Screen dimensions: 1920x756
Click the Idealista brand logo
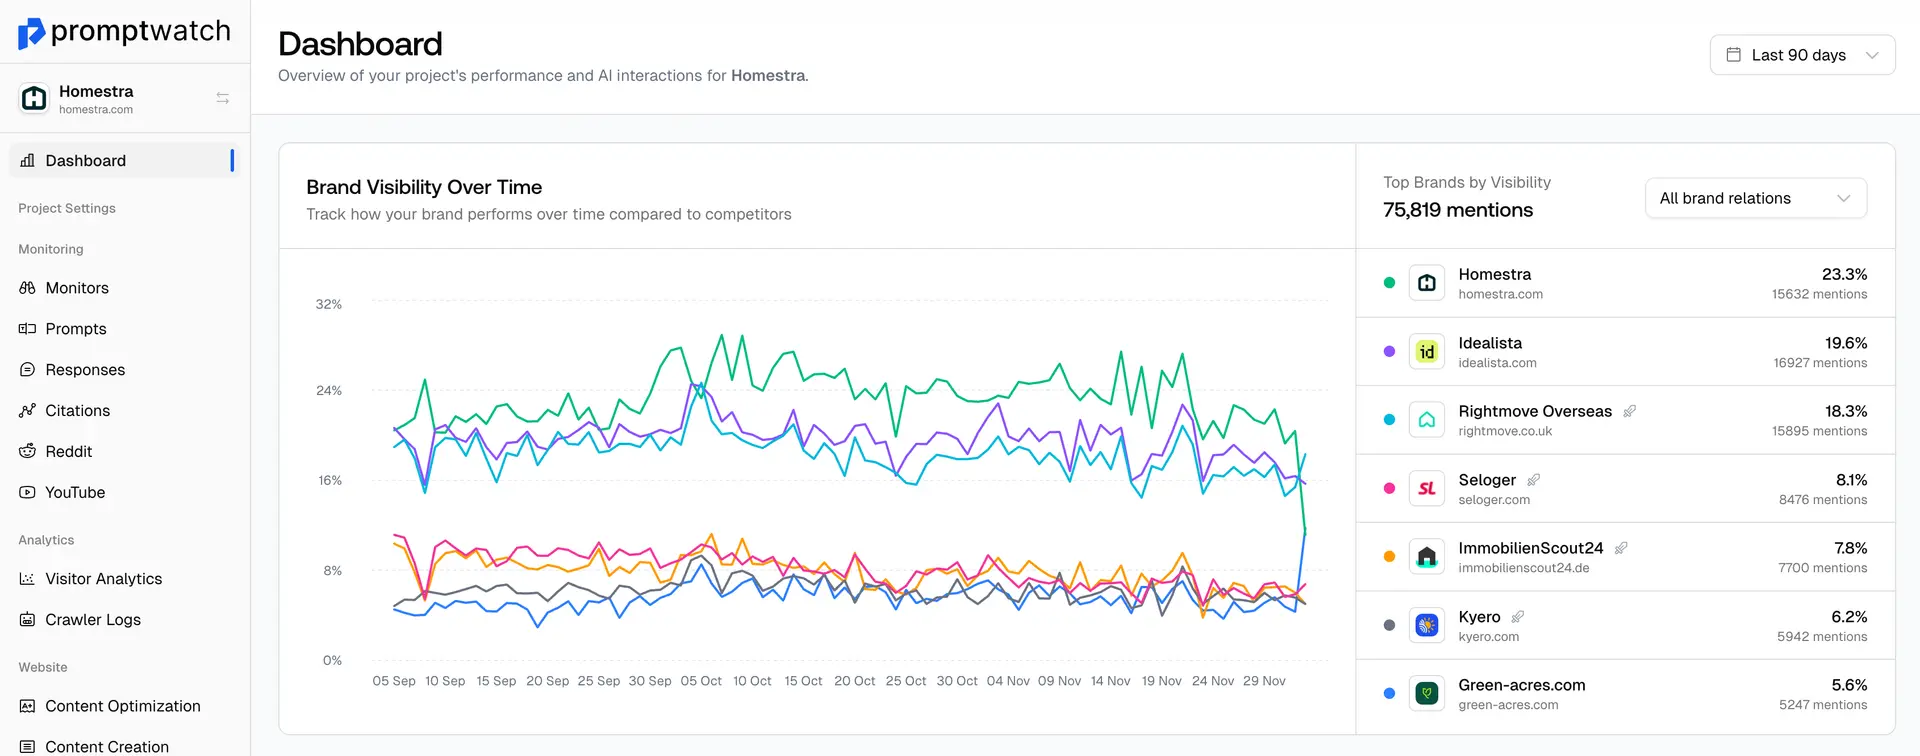[1426, 352]
